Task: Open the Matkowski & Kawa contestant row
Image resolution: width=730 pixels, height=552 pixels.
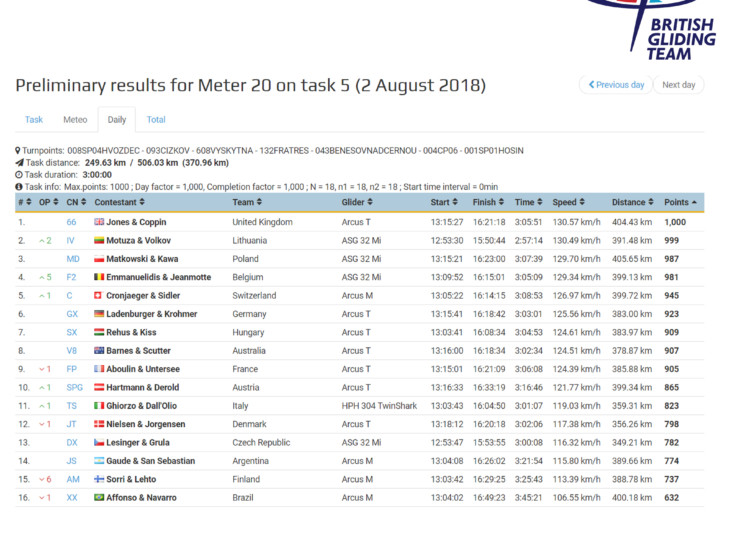Action: [145, 259]
